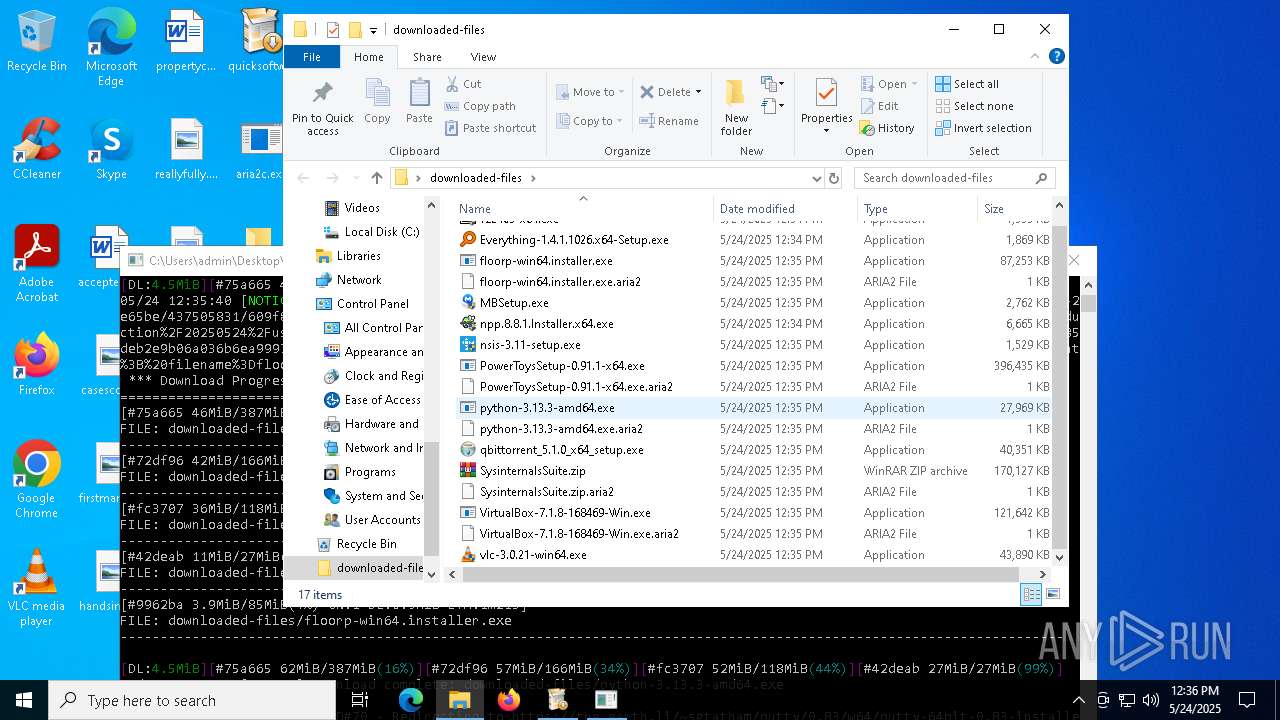The width and height of the screenshot is (1280, 720).
Task: Click Select all
Action: (x=967, y=84)
